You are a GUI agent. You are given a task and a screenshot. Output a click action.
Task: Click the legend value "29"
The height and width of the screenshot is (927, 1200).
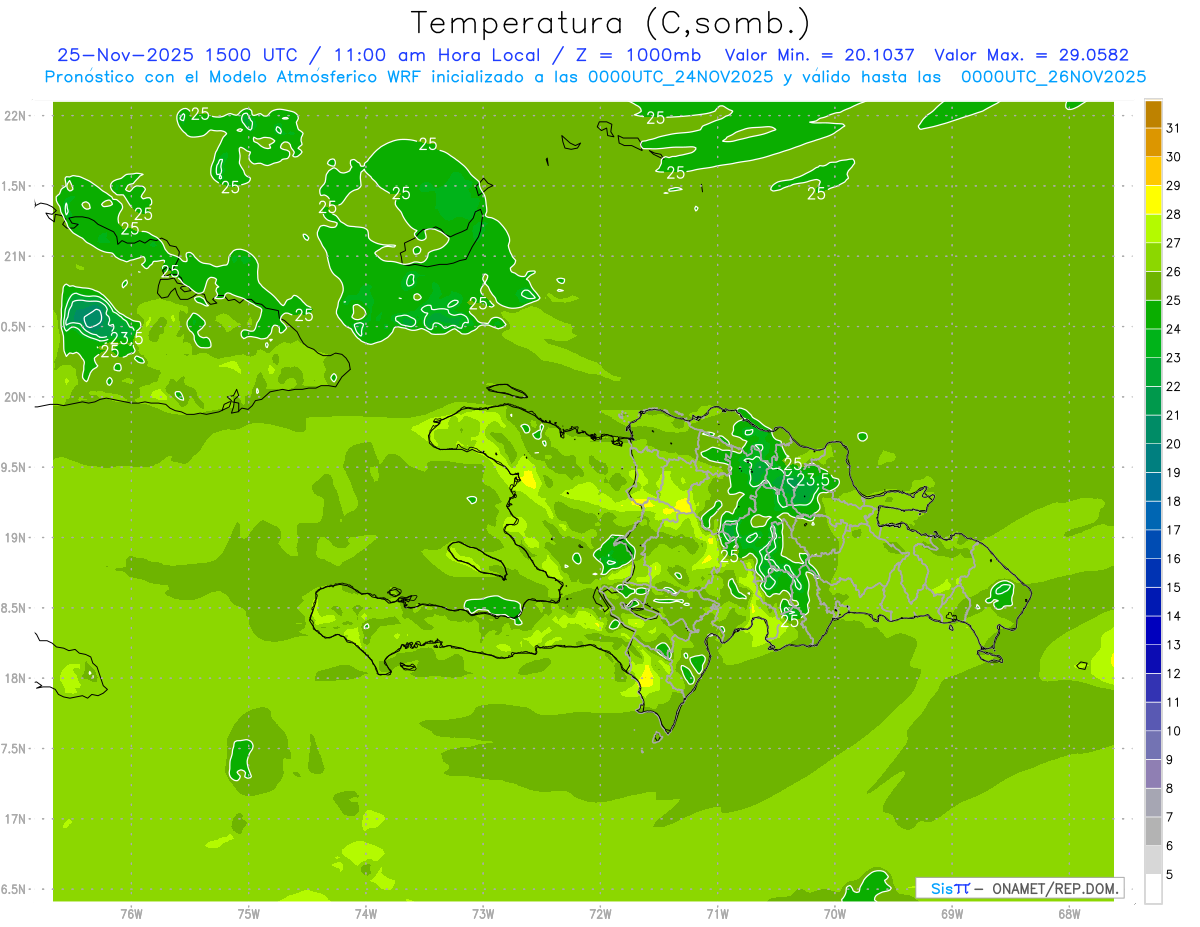pos(1174,185)
